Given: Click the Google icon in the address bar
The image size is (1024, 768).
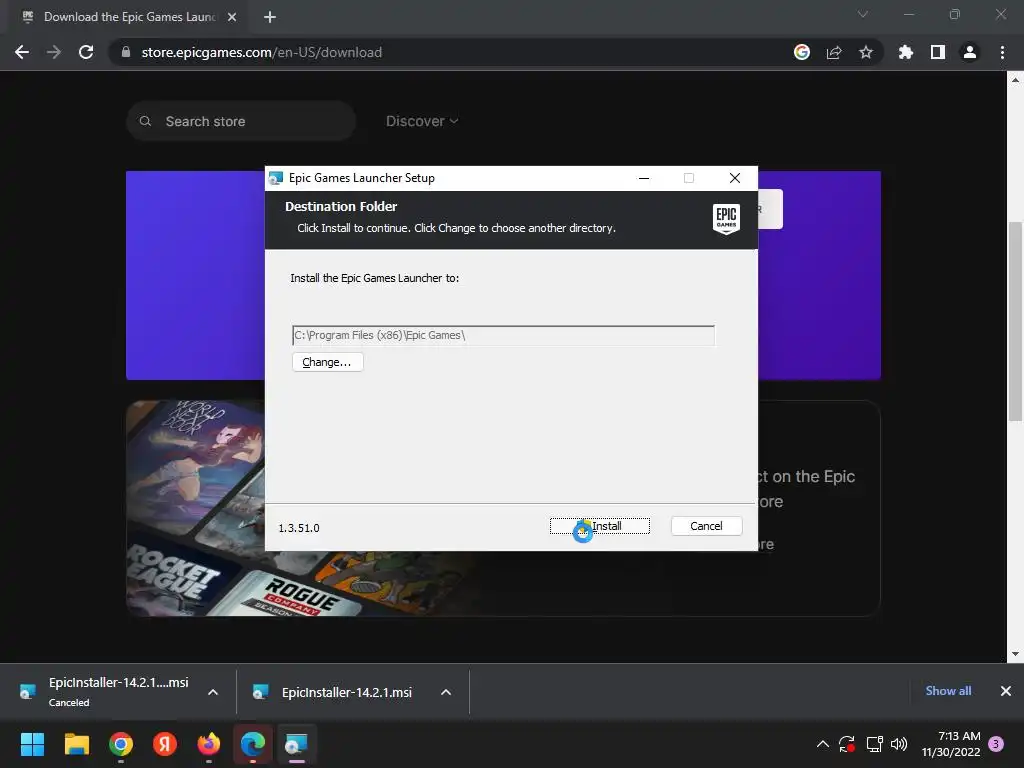Looking at the screenshot, I should [802, 52].
